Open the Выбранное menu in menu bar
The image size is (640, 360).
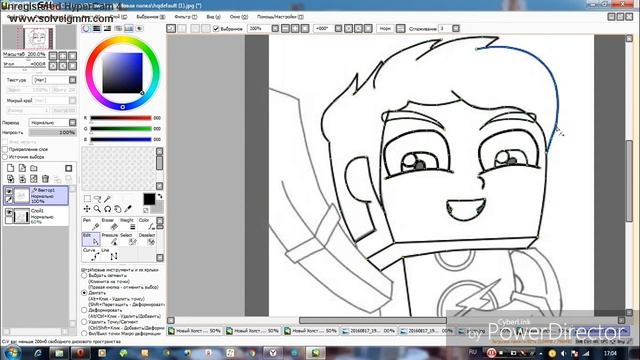coord(150,17)
